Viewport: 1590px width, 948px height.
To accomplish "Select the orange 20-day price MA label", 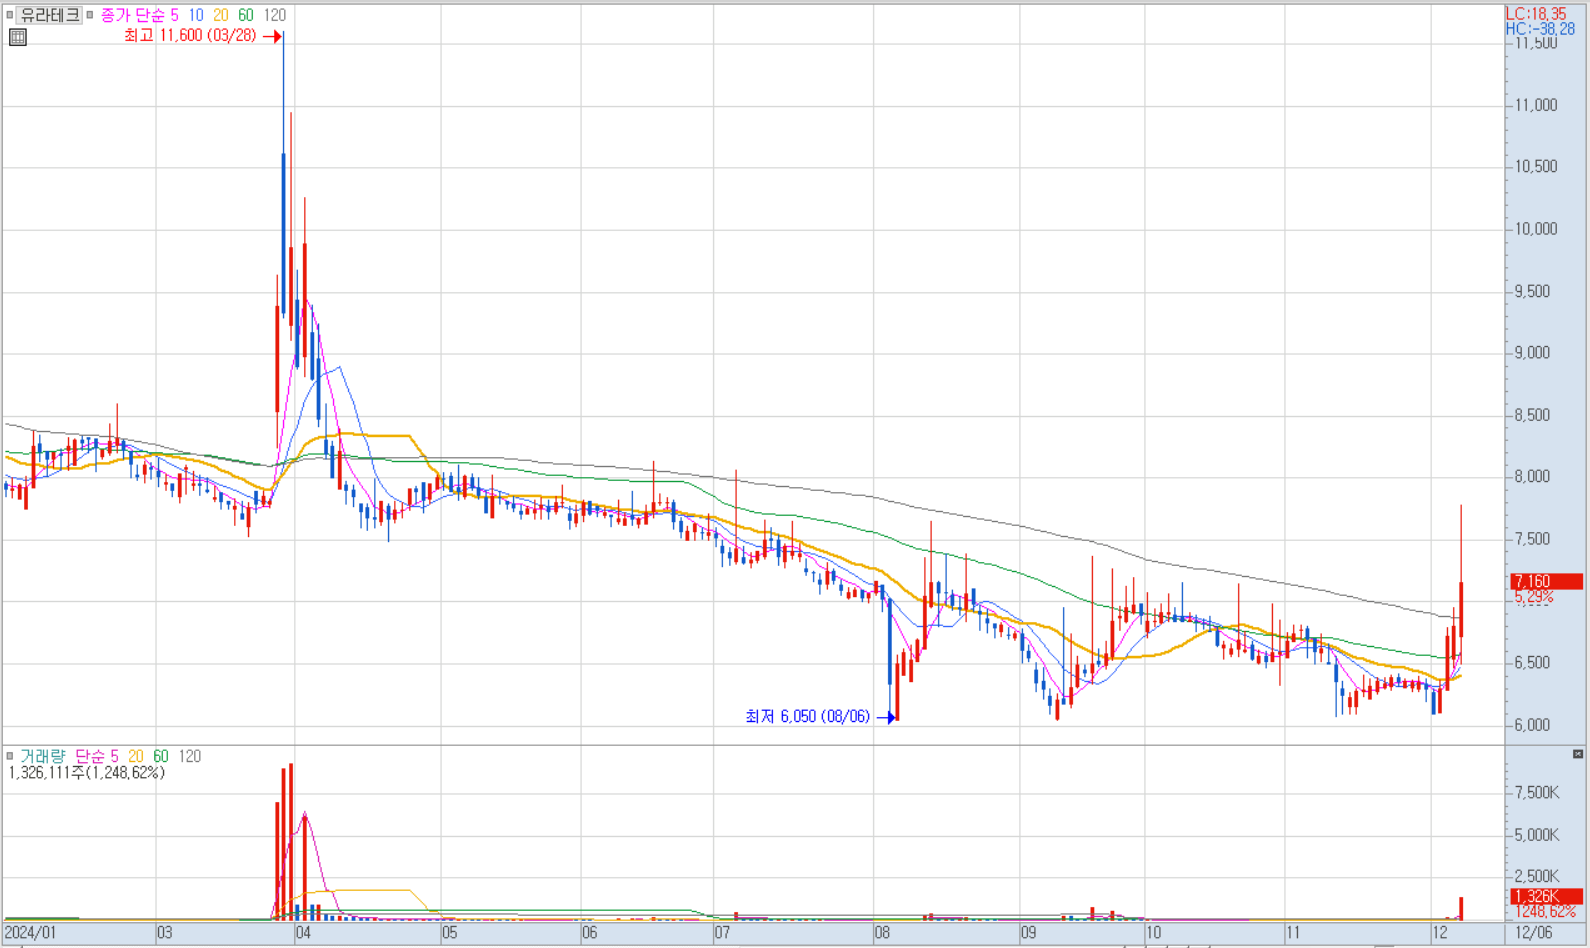I will pyautogui.click(x=221, y=15).
